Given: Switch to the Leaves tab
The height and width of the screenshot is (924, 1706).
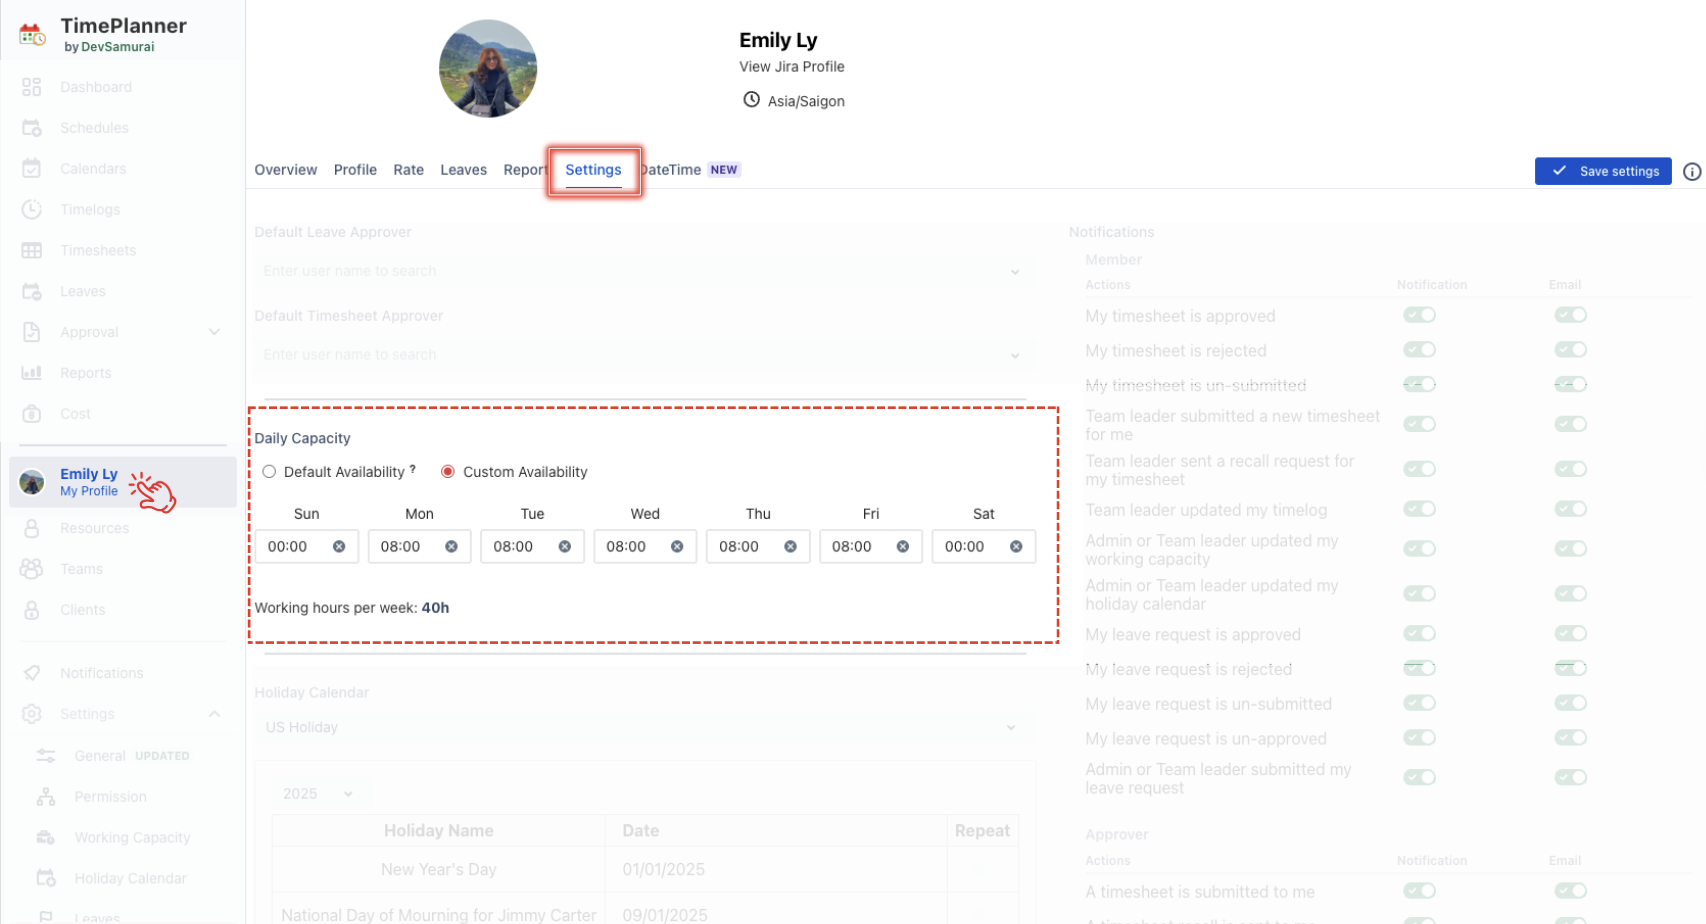Looking at the screenshot, I should (463, 170).
